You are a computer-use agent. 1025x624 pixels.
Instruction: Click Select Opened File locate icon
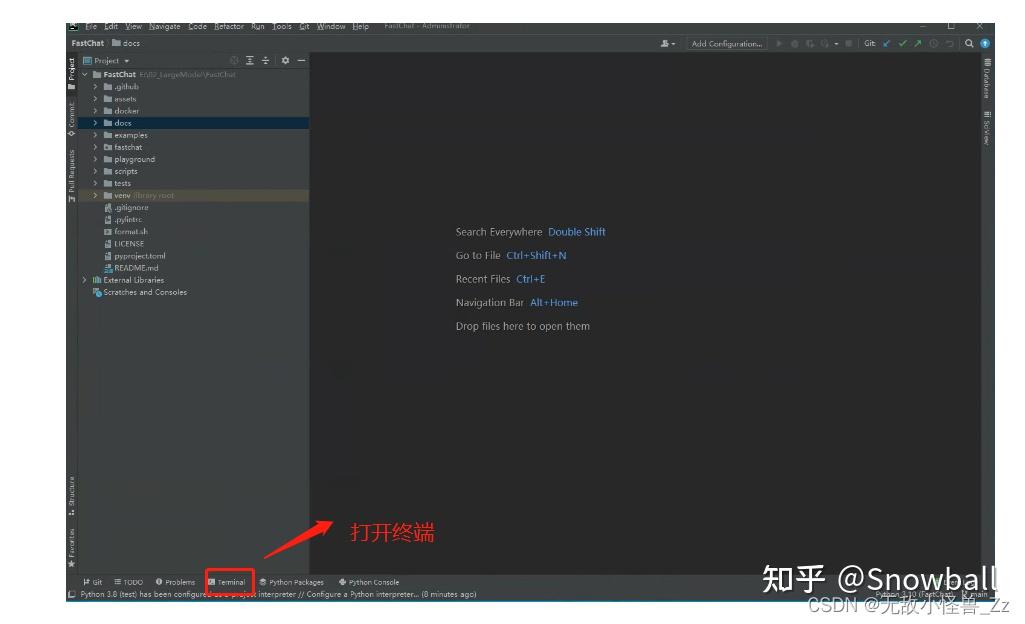[x=234, y=60]
